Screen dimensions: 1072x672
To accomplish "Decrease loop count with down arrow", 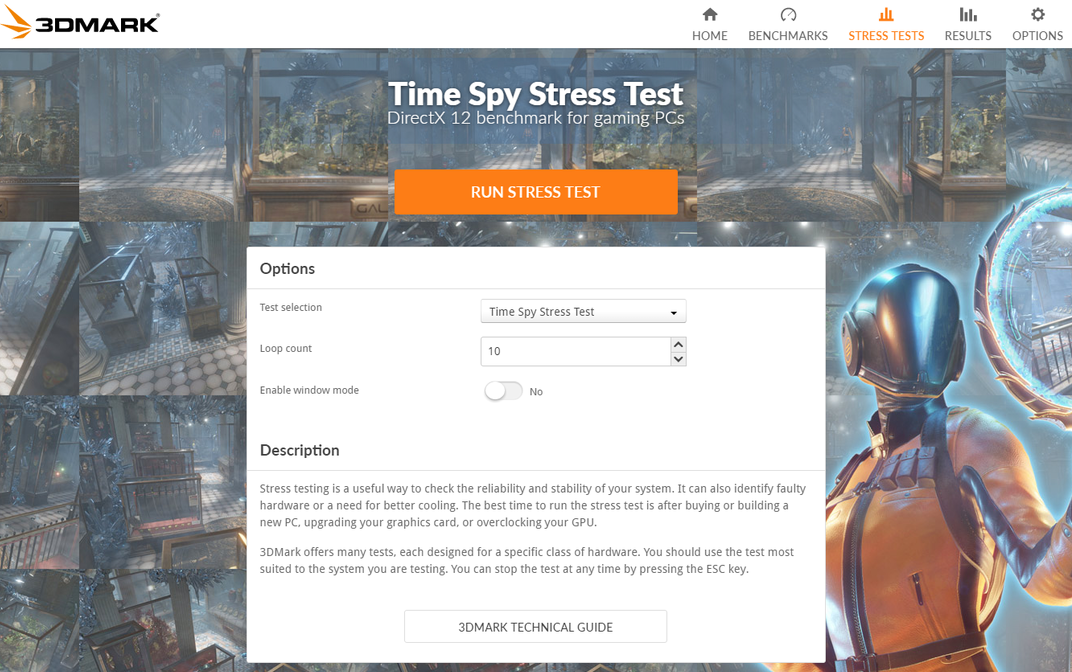I will [678, 359].
